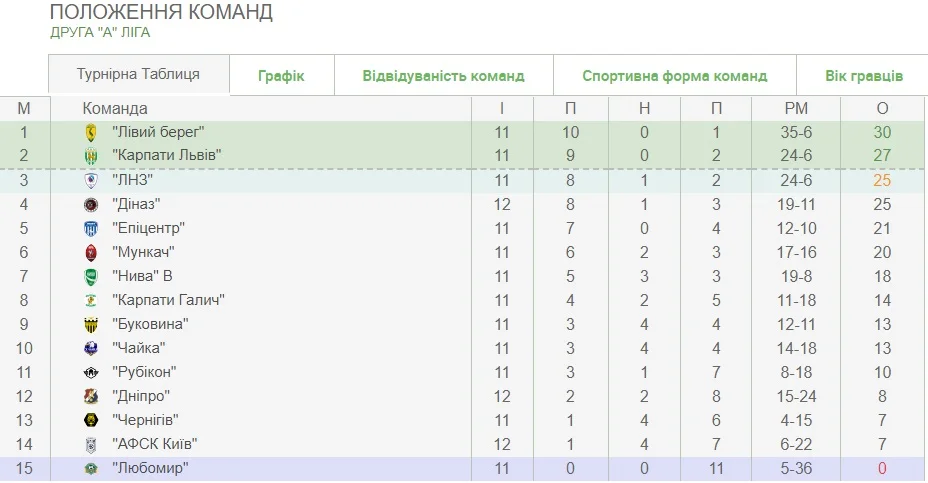Select the "Спортивна форма команд" tab
The height and width of the screenshot is (483, 928).
675,76
